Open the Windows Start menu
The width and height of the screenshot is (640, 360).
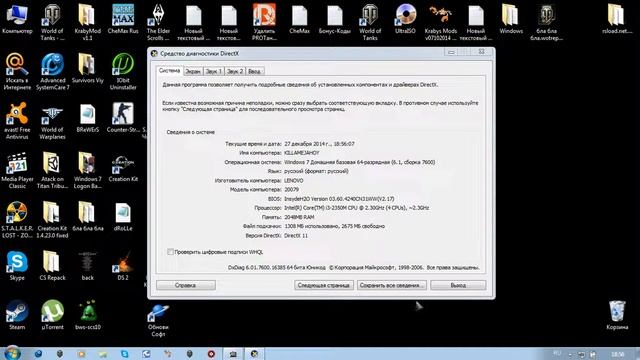[12, 353]
